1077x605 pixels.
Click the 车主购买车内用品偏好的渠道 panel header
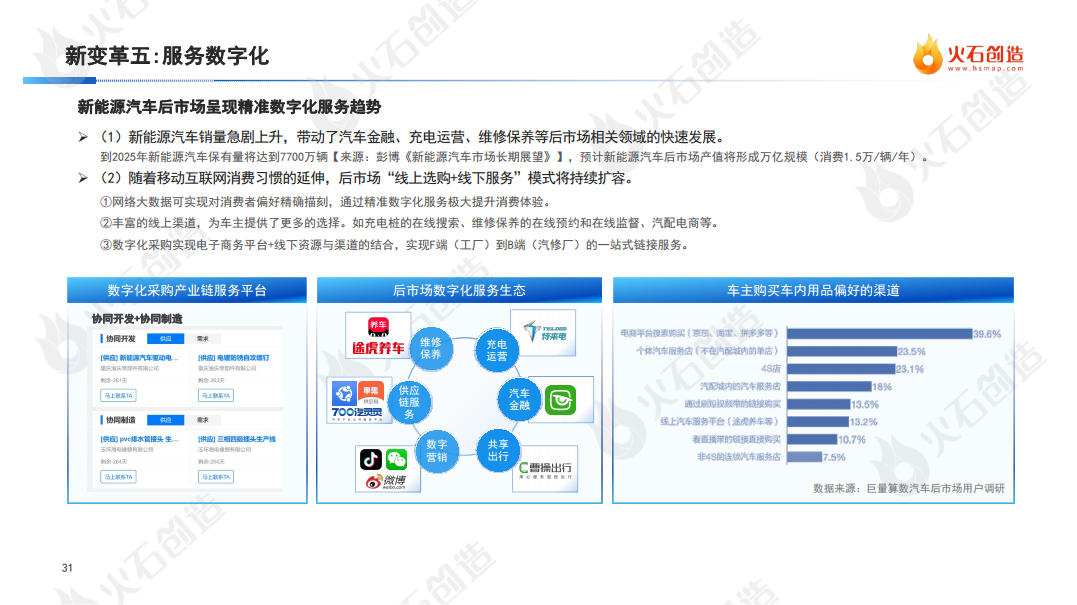(x=813, y=290)
